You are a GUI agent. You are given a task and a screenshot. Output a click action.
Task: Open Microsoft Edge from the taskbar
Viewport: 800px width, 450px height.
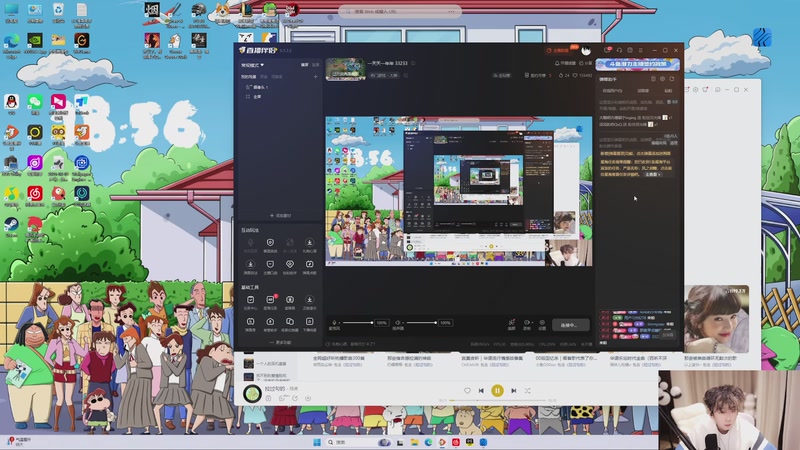[x=429, y=442]
